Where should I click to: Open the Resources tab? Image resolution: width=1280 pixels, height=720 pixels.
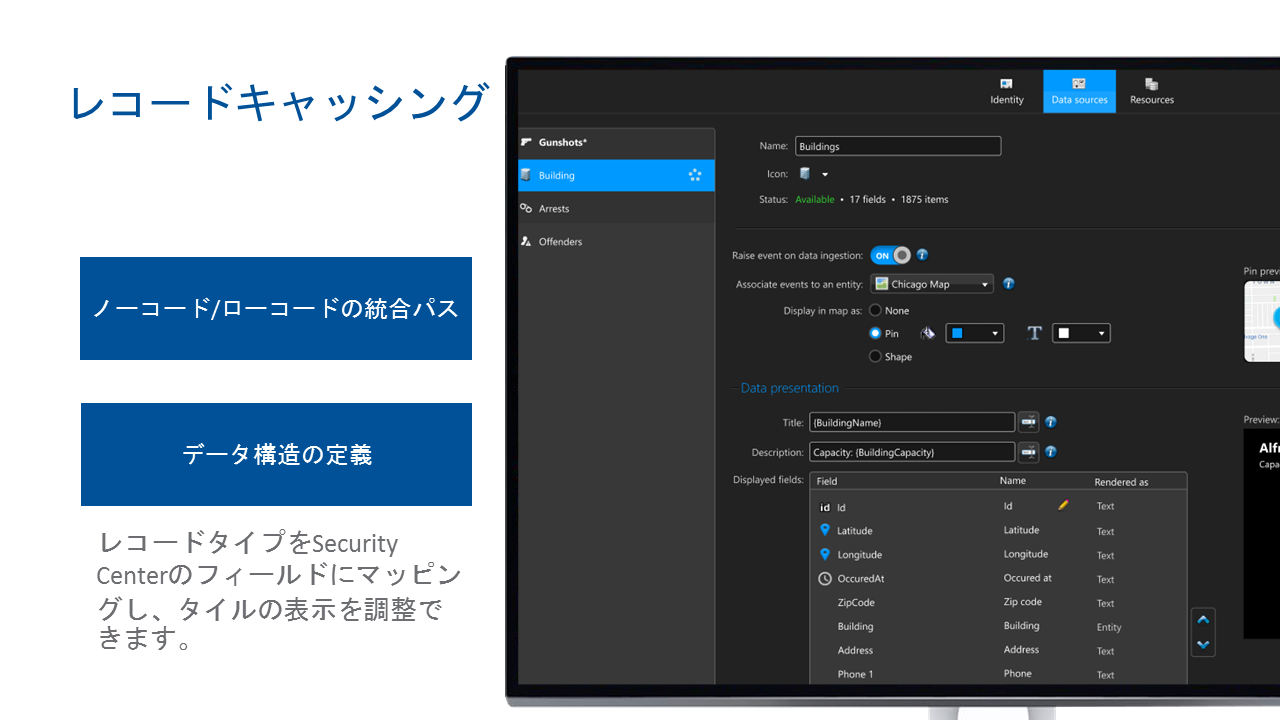pos(1152,91)
